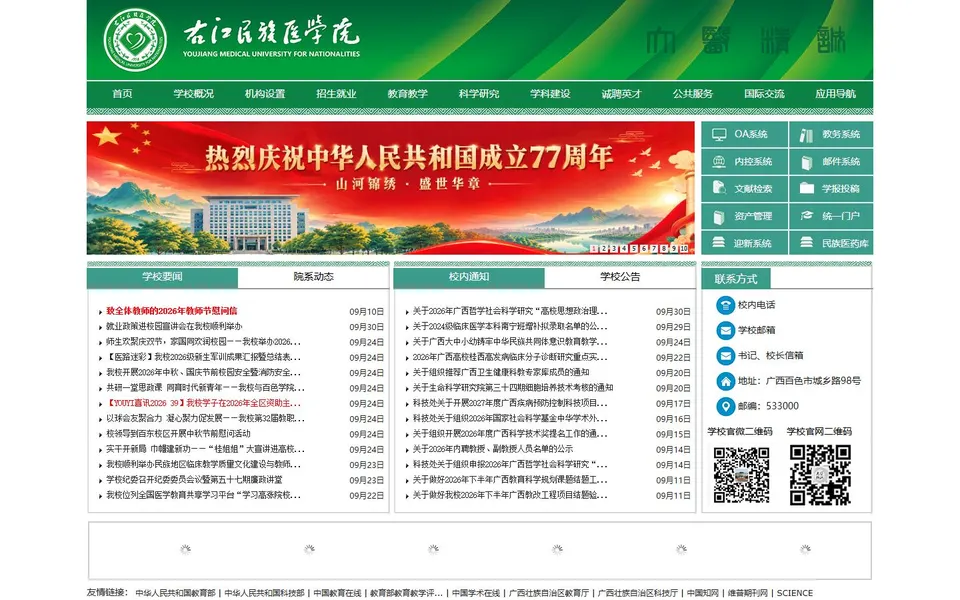This screenshot has height=600, width=960.
Task: Click the 校内电话 phone icon
Action: coord(726,305)
